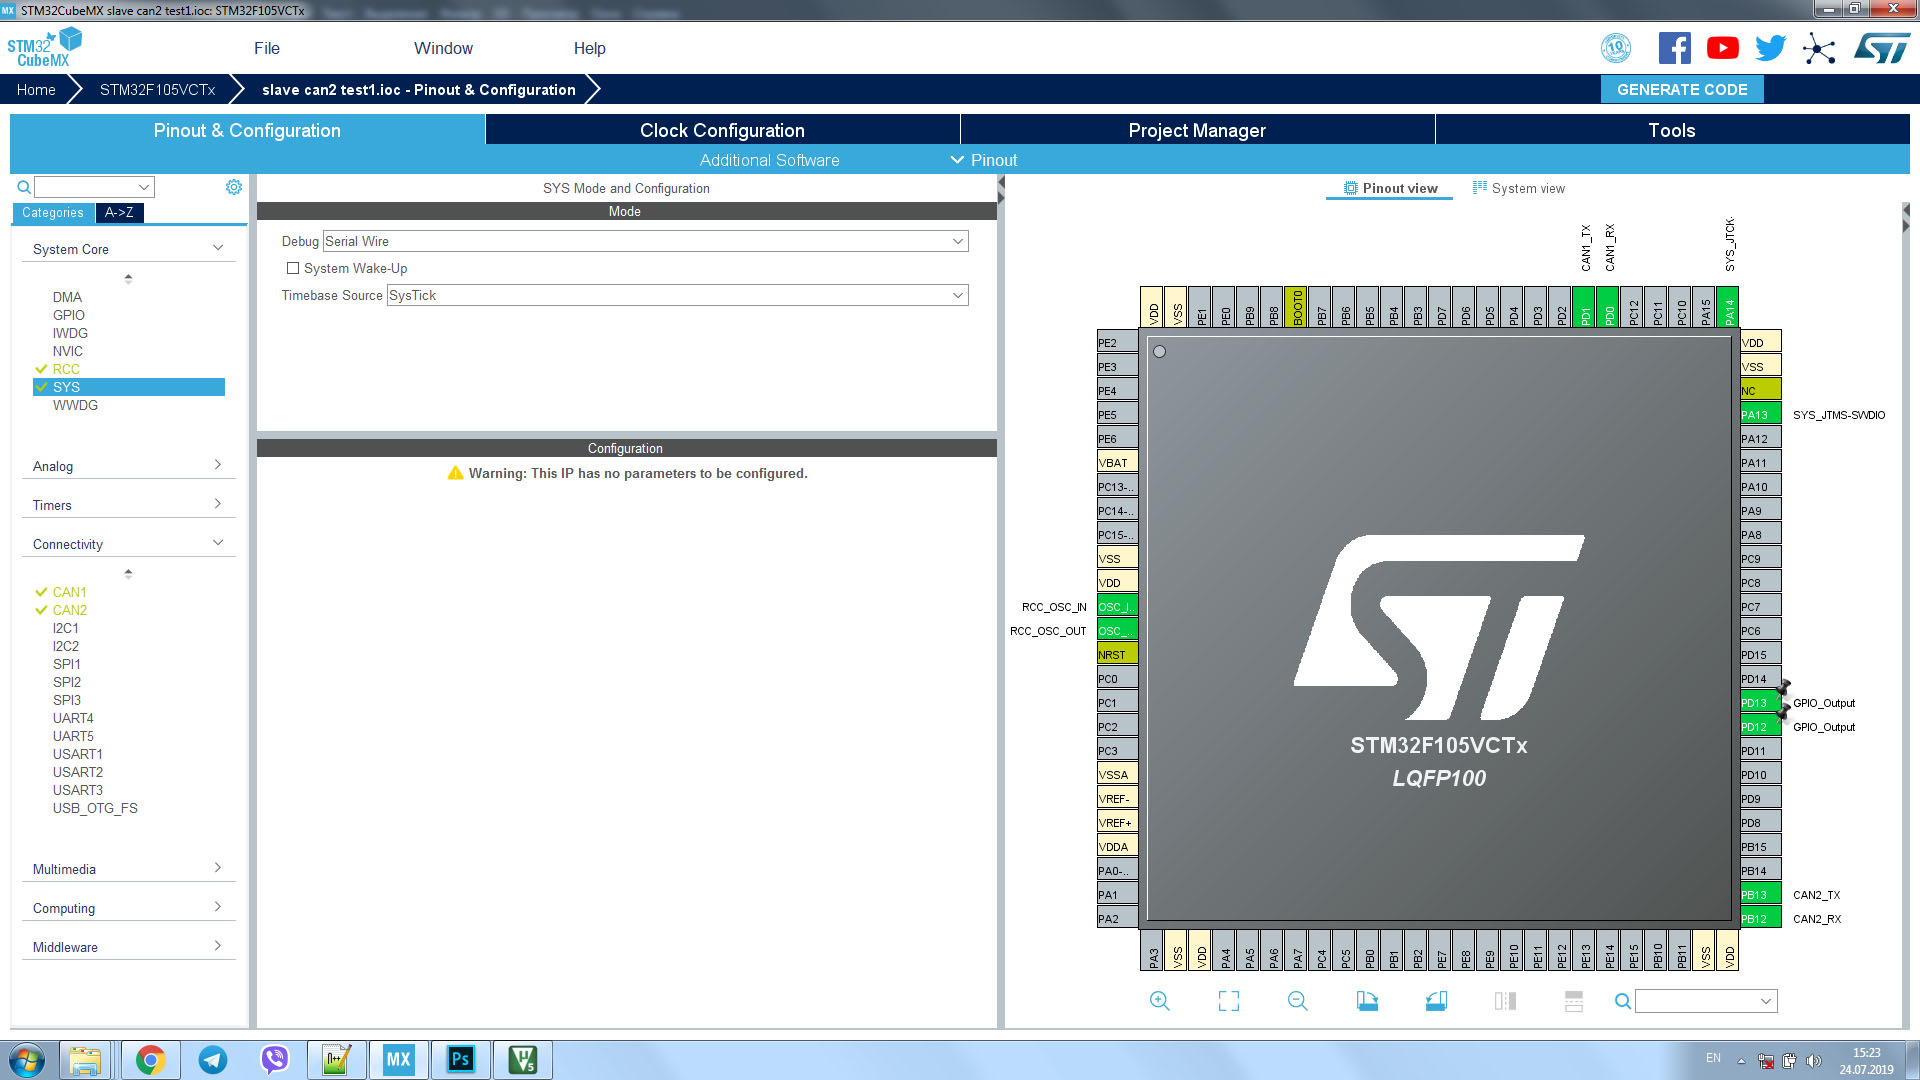Click the zoom out icon below chip
1920x1080 pixels.
pyautogui.click(x=1298, y=1001)
